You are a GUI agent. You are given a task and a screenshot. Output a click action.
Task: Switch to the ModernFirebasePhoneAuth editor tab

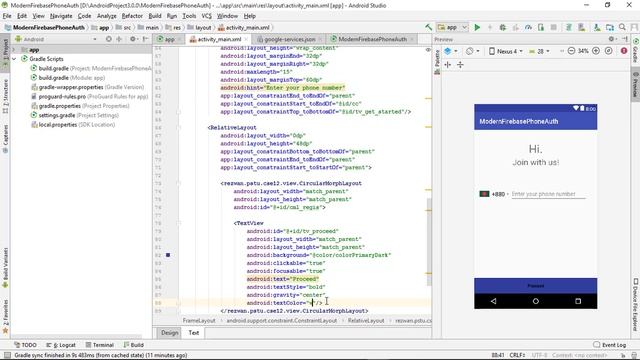pyautogui.click(x=372, y=39)
